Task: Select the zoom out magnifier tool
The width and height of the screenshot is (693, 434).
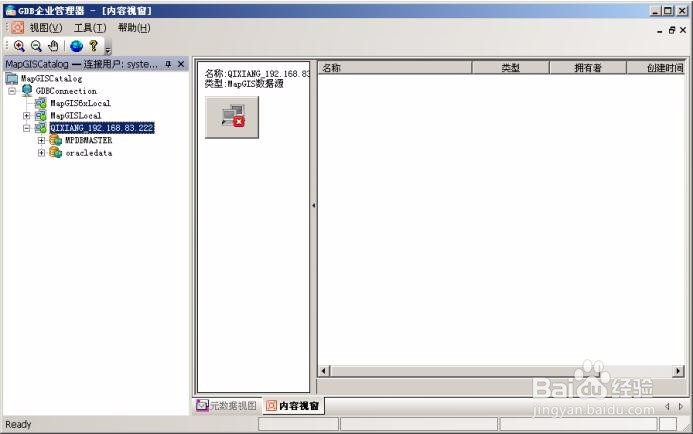Action: point(36,46)
